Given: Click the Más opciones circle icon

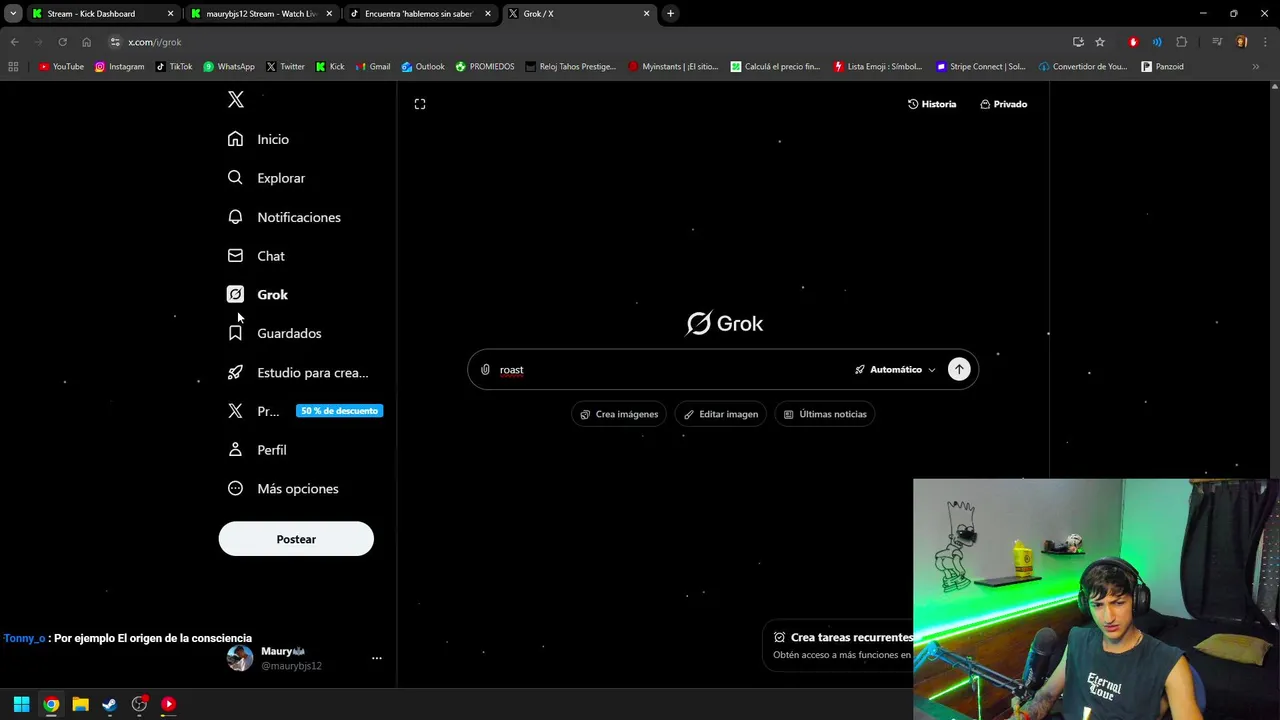Looking at the screenshot, I should [x=235, y=488].
